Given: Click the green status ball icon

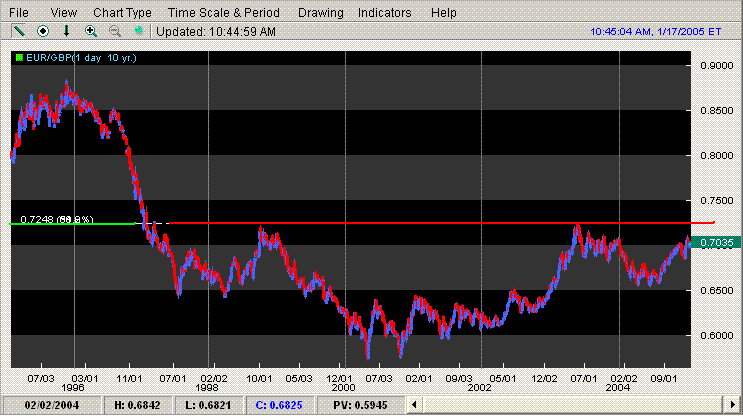Looking at the screenshot, I should click(138, 31).
